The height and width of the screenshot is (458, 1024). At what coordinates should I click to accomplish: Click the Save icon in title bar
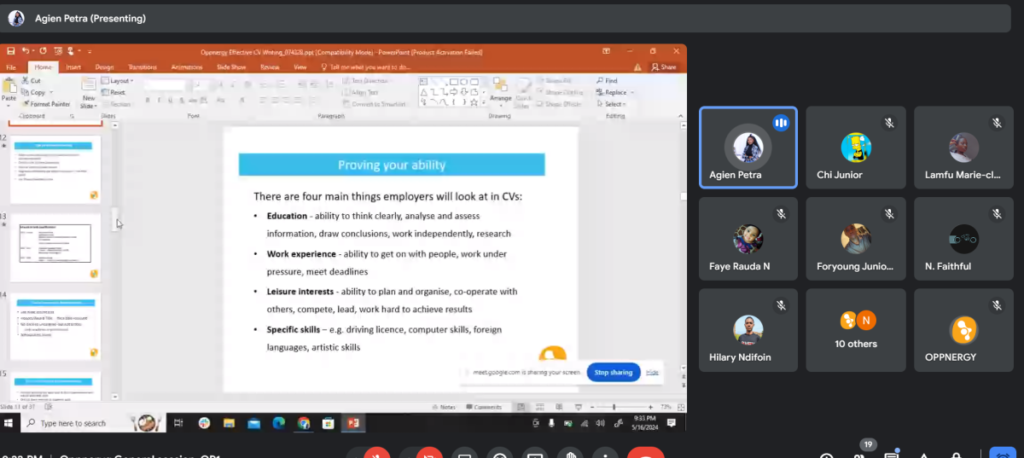click(10, 50)
